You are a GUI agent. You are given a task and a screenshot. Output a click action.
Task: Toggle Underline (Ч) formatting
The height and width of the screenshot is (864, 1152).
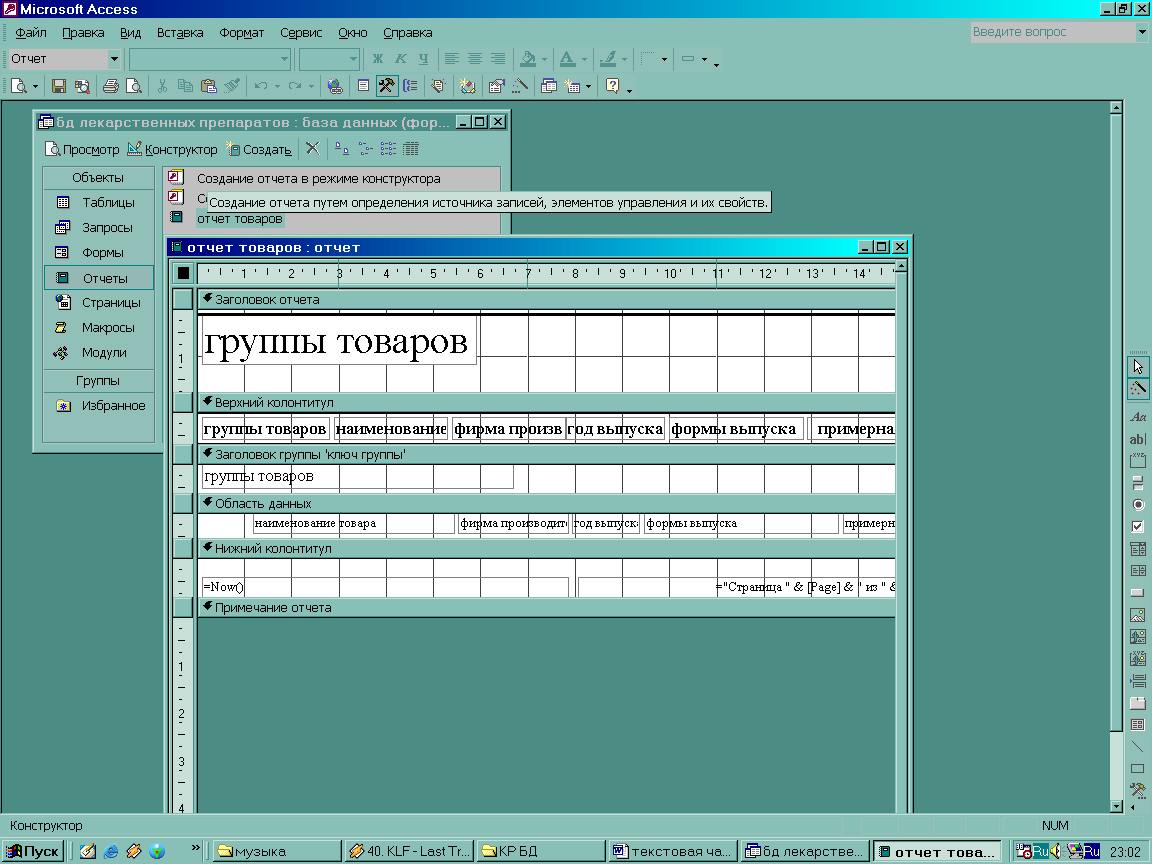(x=423, y=59)
